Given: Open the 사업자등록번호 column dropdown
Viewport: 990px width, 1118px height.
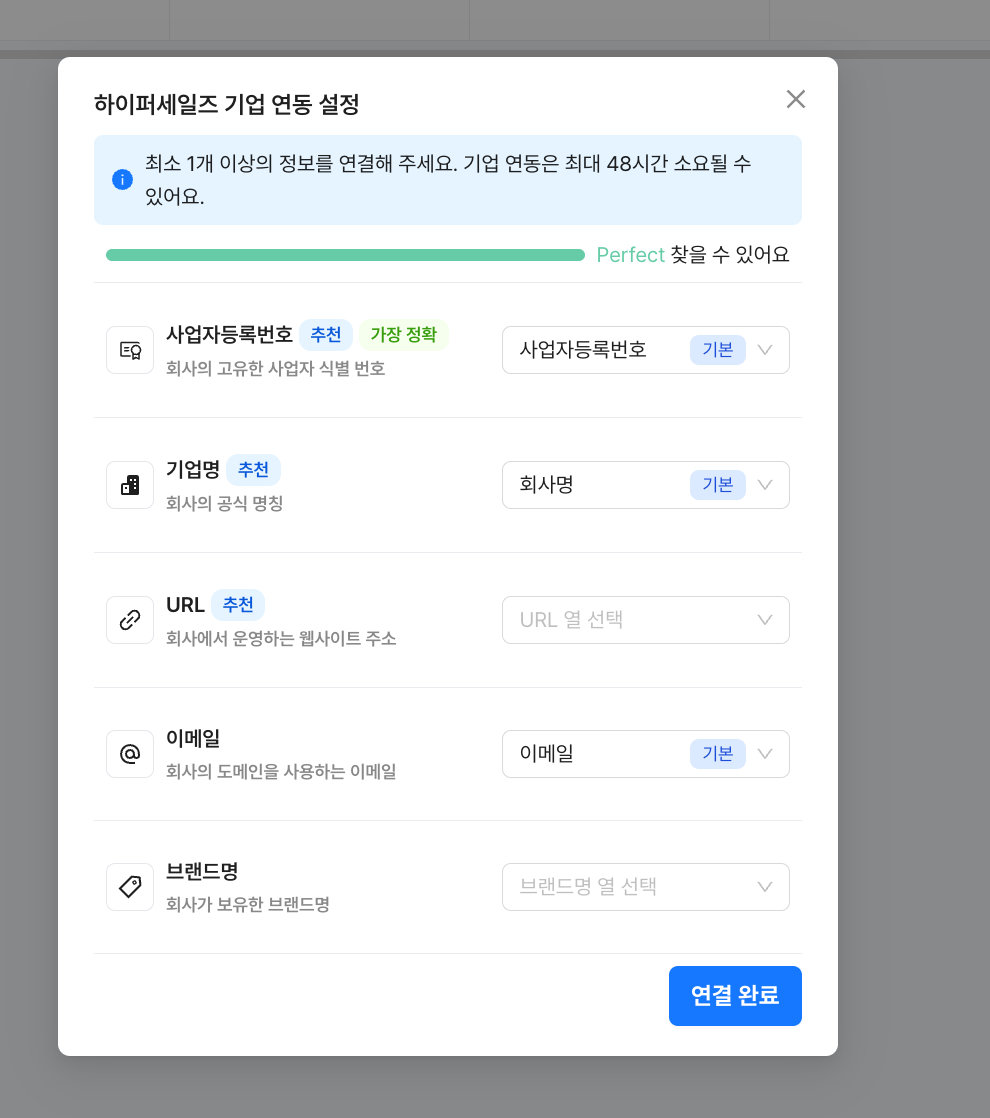Looking at the screenshot, I should click(645, 350).
